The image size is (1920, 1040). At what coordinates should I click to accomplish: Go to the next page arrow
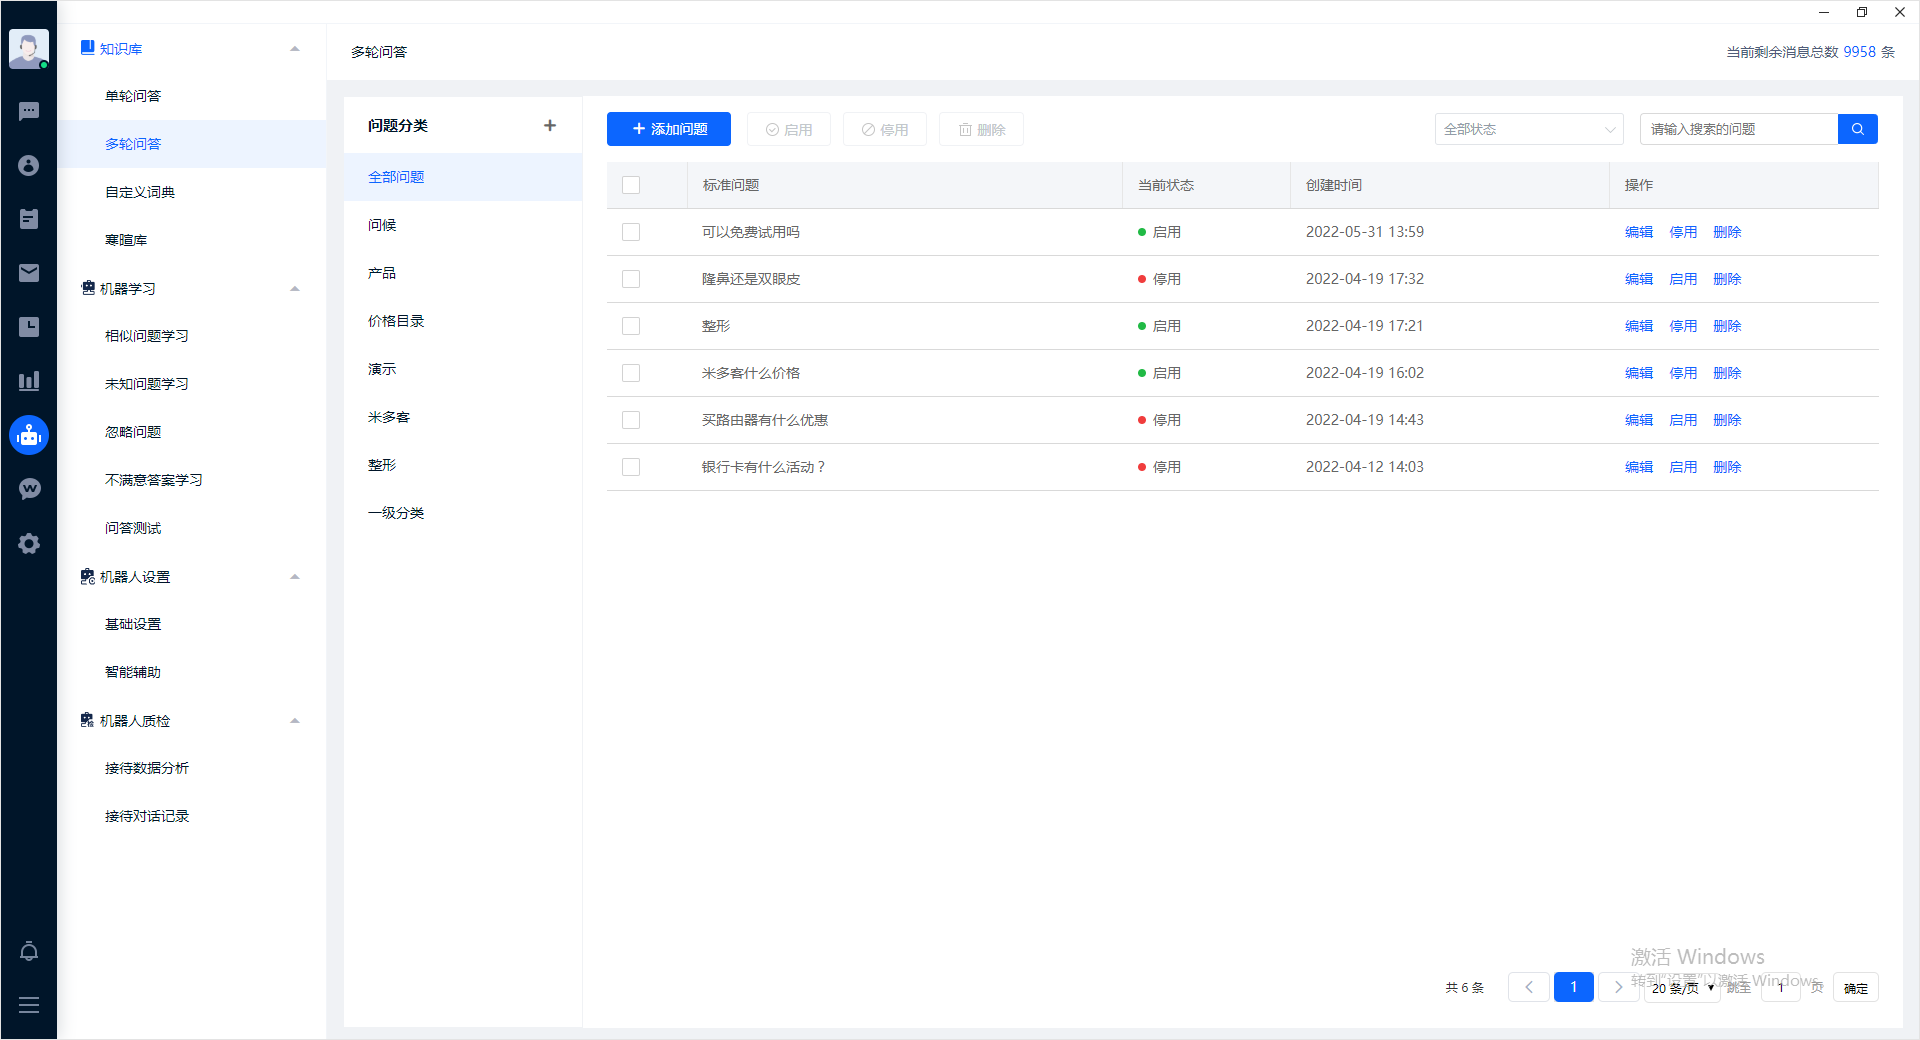[1618, 987]
